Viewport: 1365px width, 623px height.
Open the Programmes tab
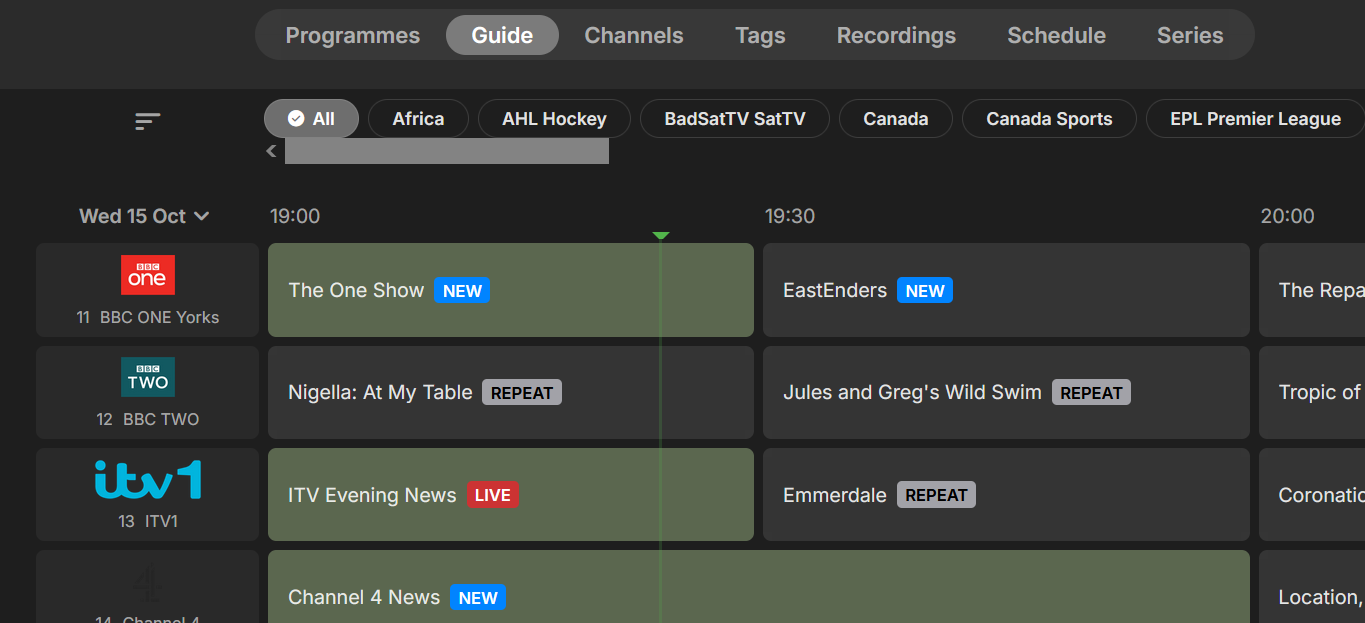[x=352, y=35]
